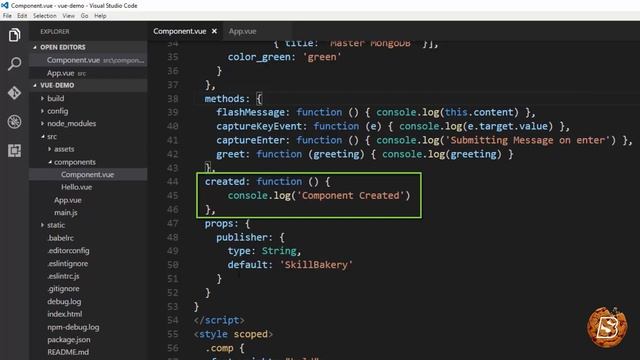Image resolution: width=640 pixels, height=360 pixels.
Task: Click the 'color_green' property
Action: click(259, 57)
